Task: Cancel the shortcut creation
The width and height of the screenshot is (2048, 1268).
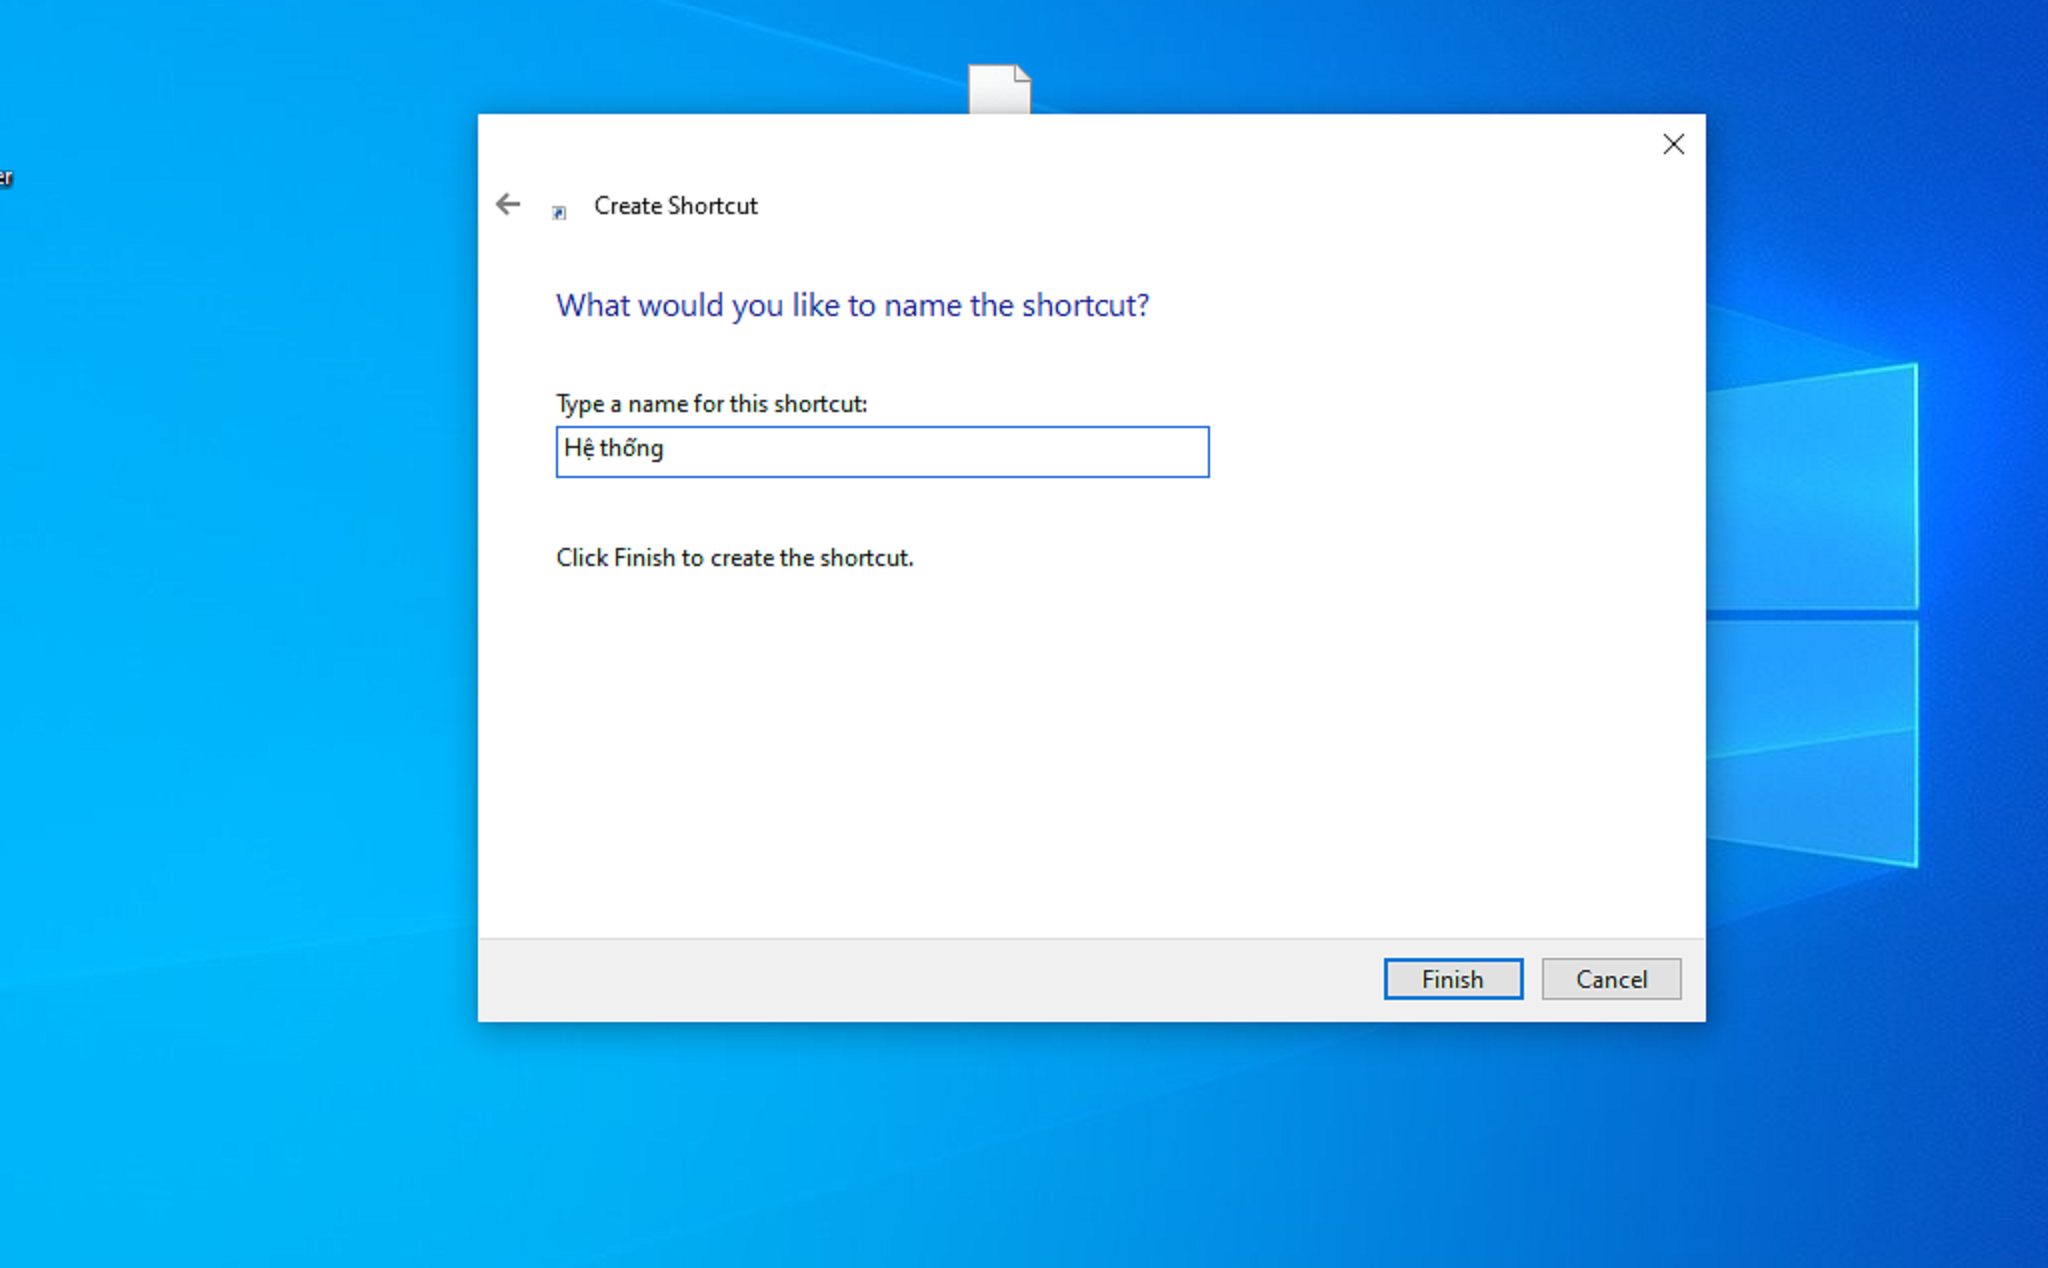Action: click(1611, 979)
